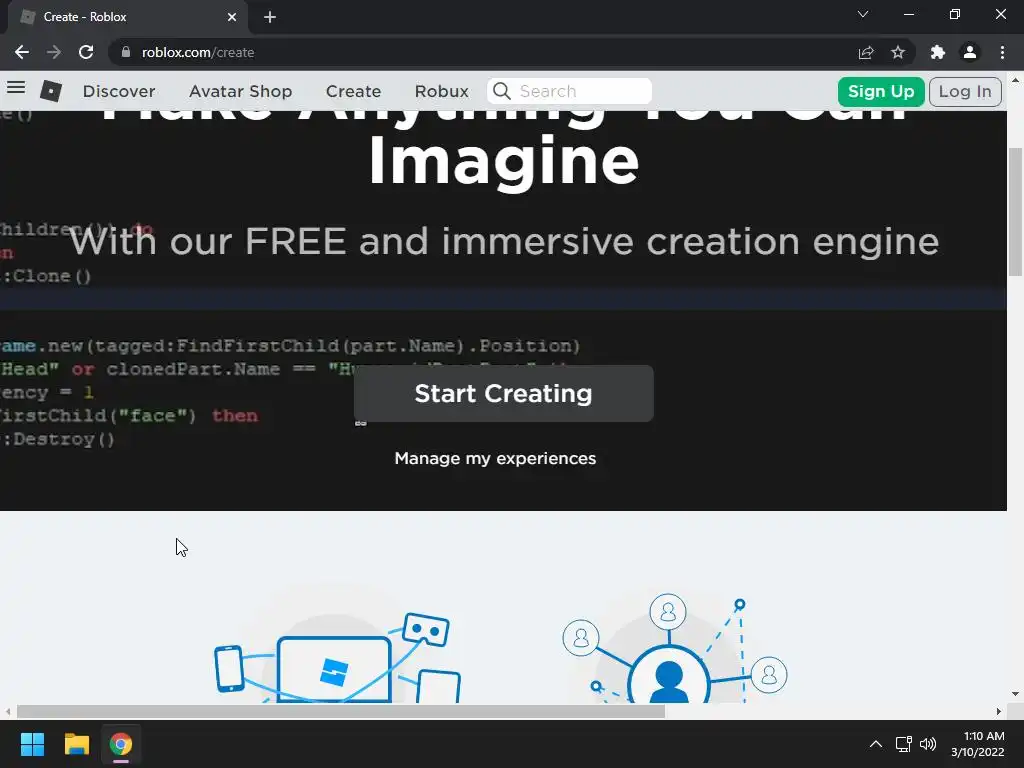Open Chrome's three-dot menu
Screen dimensions: 1024x768
click(x=1002, y=52)
